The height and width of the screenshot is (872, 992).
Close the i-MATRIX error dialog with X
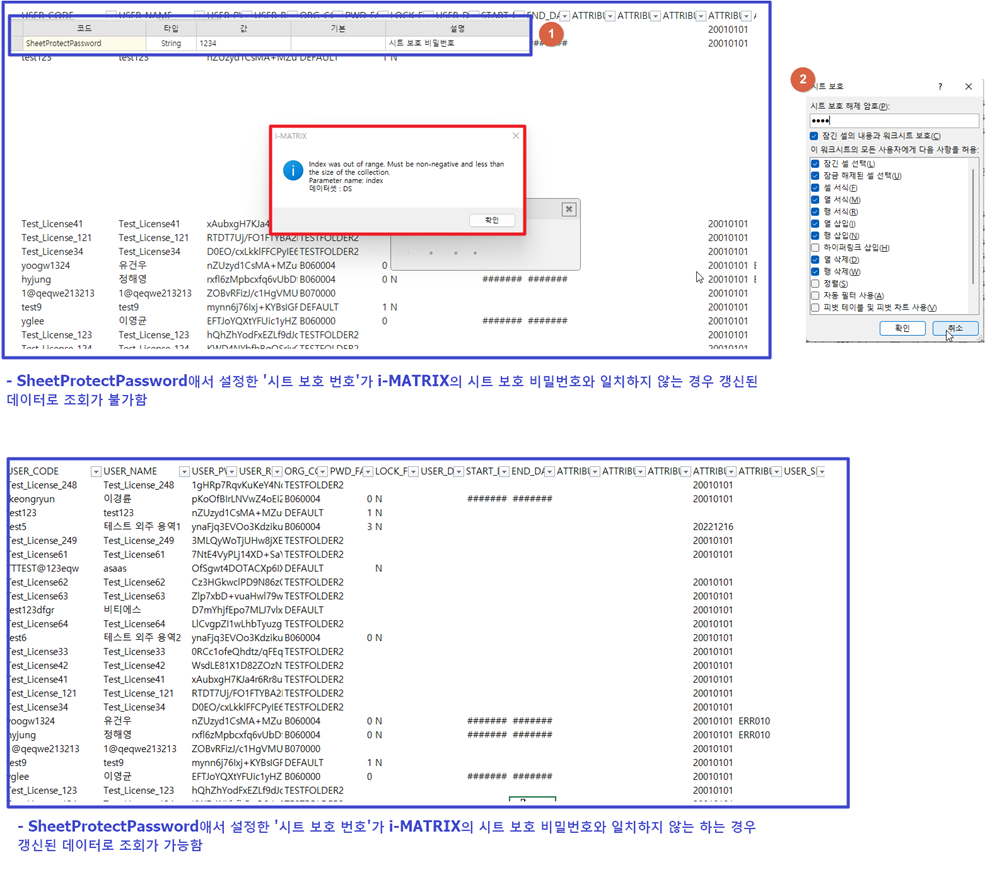(x=516, y=136)
